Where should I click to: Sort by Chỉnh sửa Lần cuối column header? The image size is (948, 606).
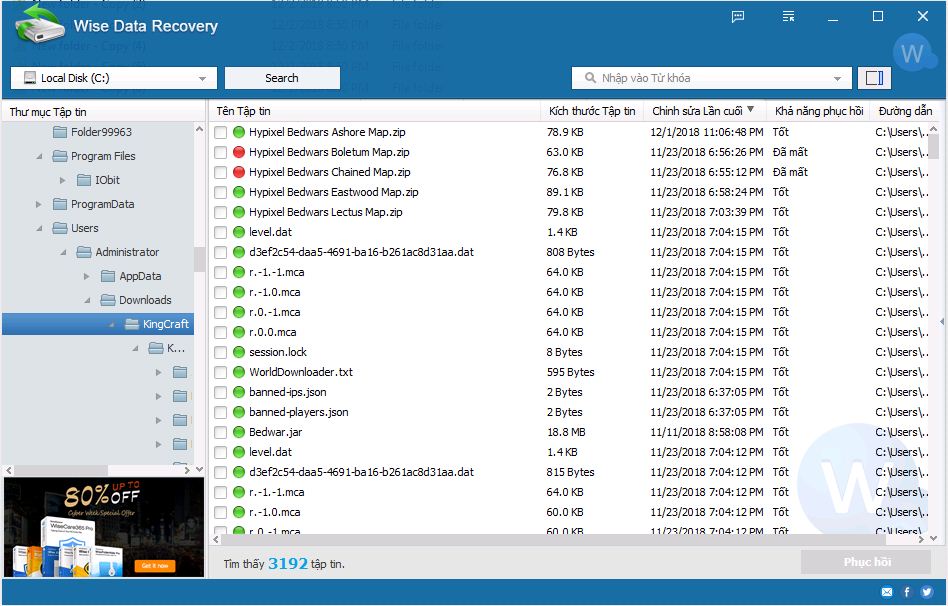point(697,111)
